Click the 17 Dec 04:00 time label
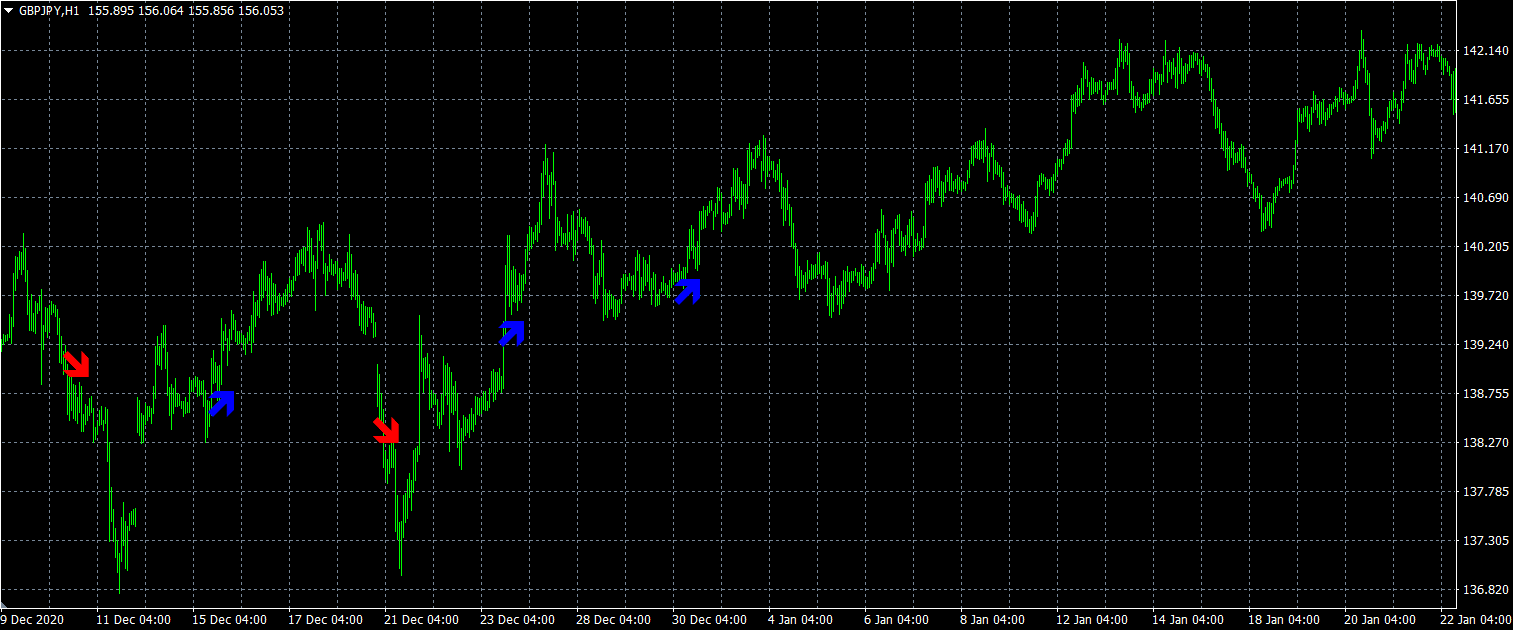This screenshot has height=630, width=1513. [325, 620]
